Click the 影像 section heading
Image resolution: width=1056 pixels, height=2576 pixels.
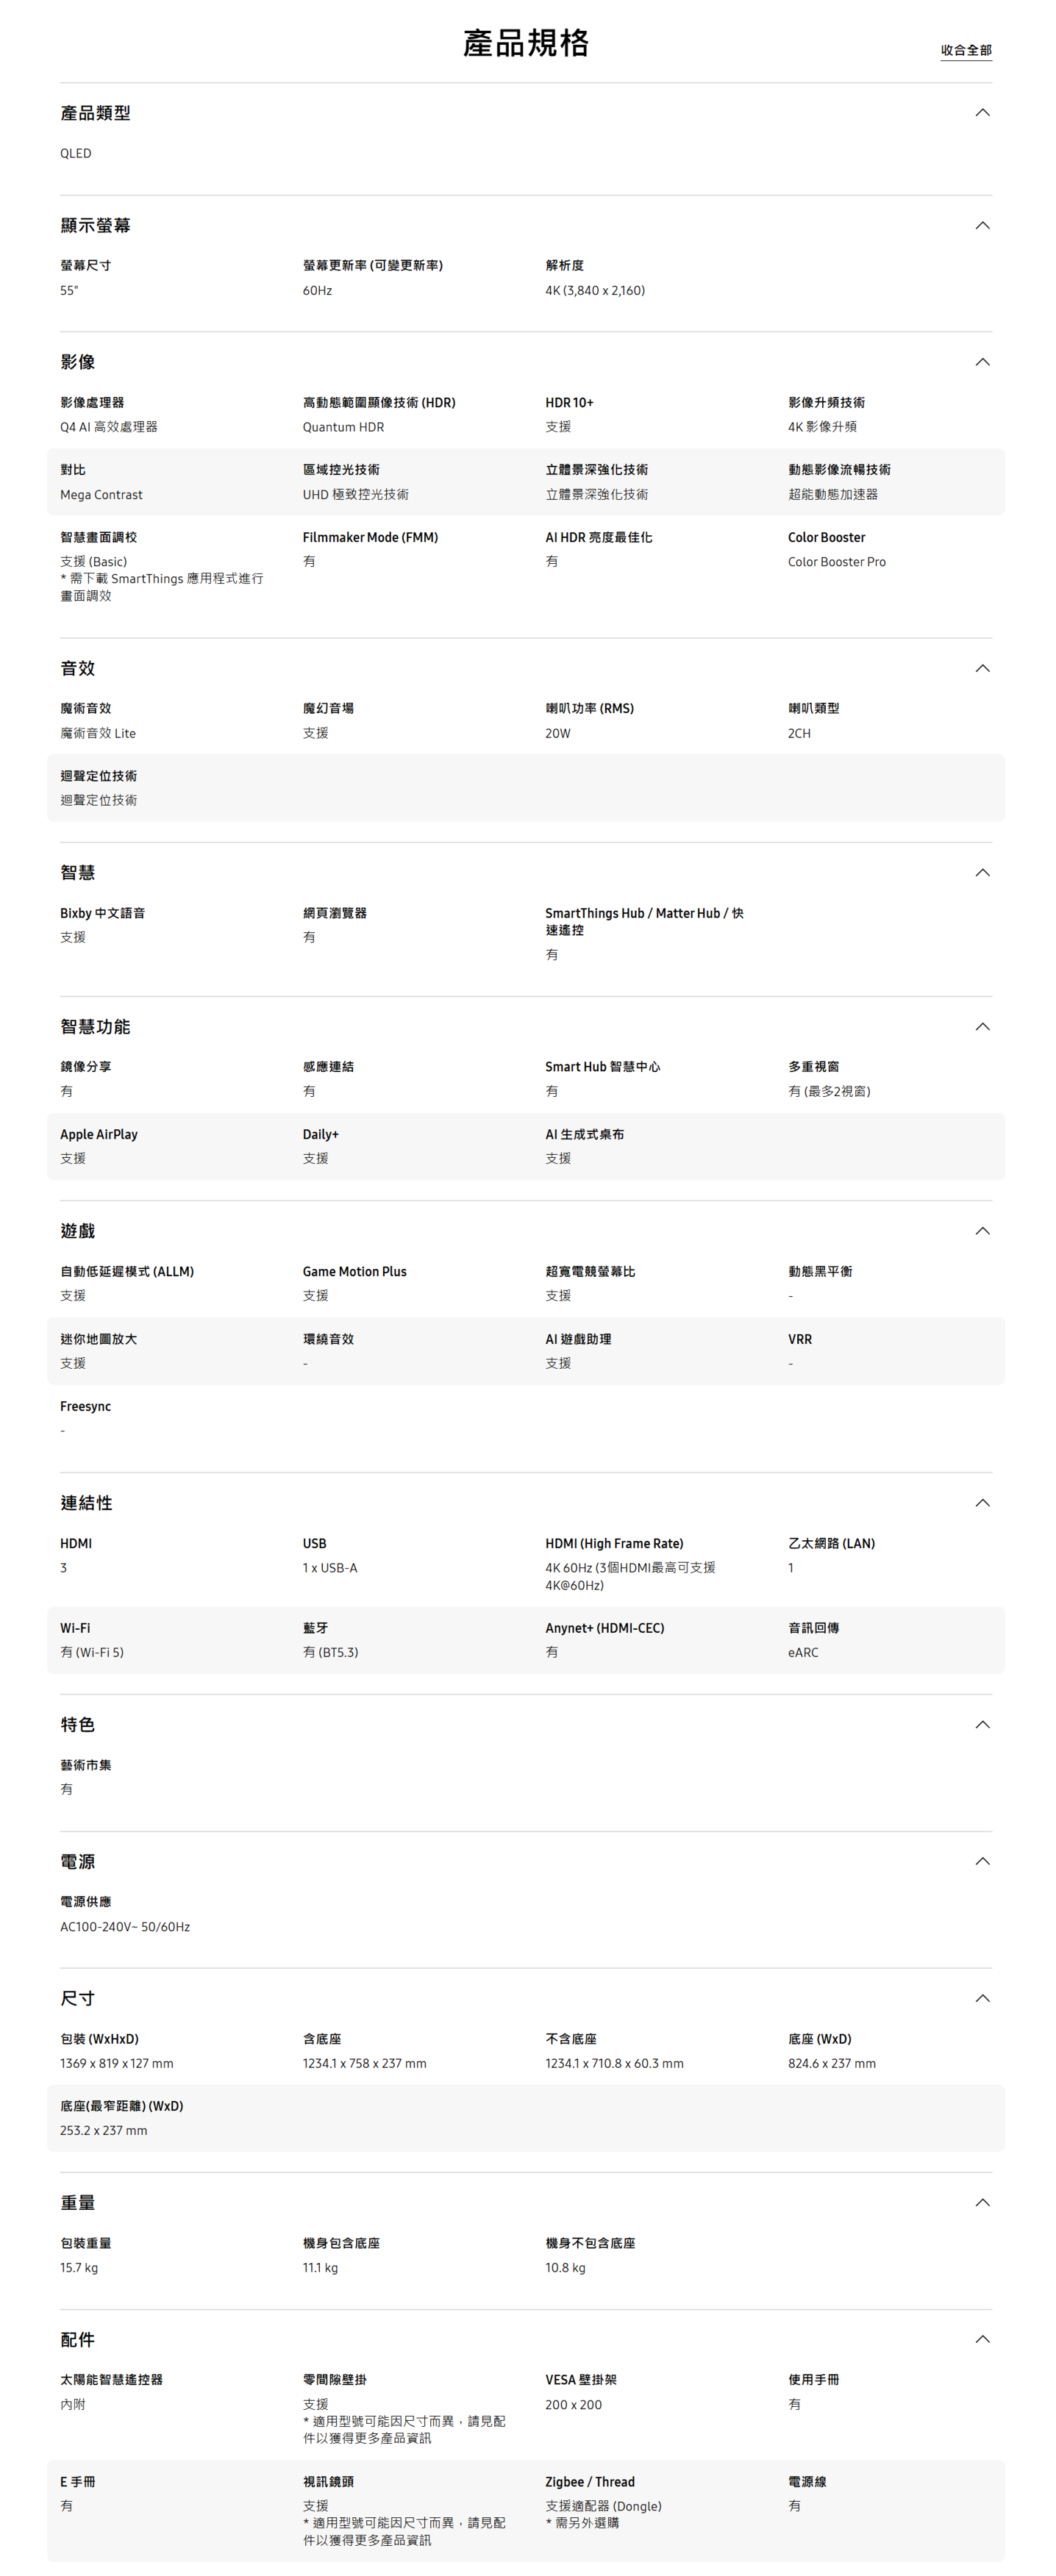[78, 362]
